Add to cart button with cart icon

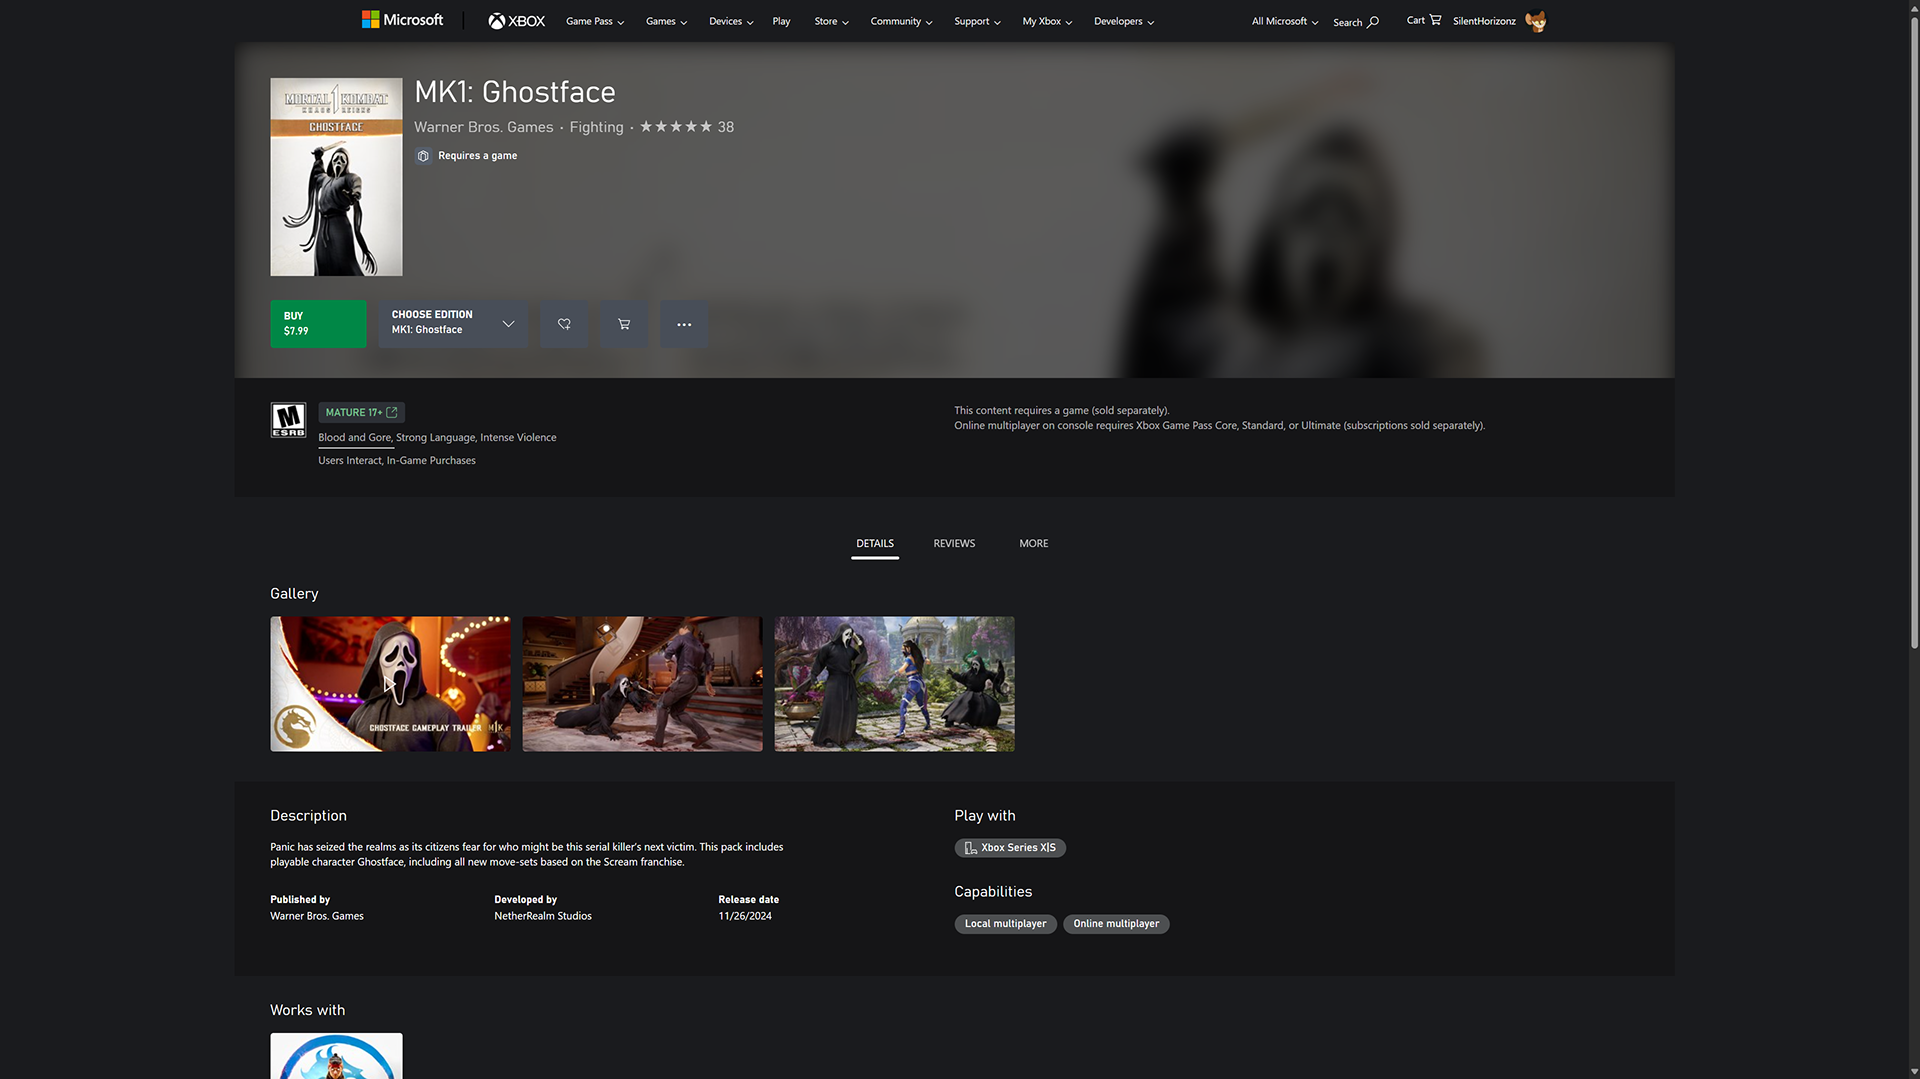click(624, 324)
